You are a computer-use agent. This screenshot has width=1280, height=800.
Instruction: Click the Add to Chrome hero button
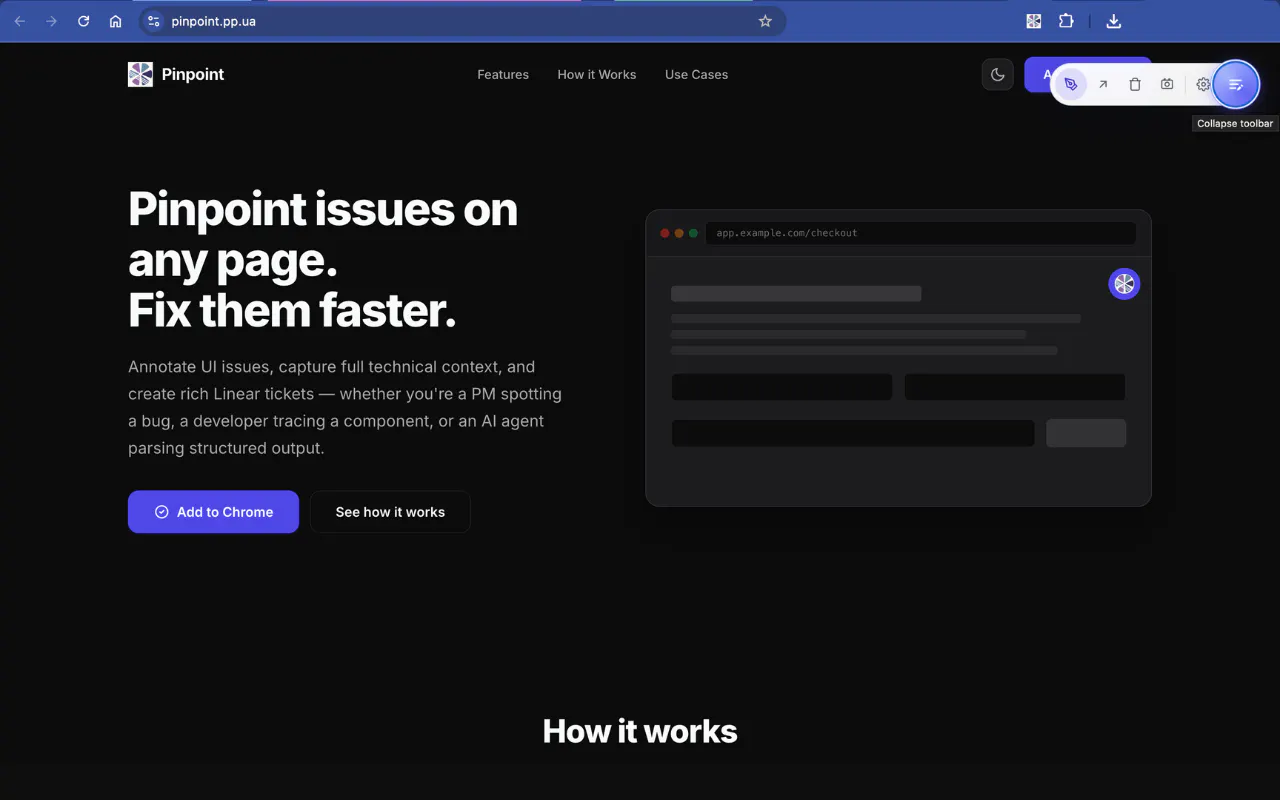coord(213,512)
